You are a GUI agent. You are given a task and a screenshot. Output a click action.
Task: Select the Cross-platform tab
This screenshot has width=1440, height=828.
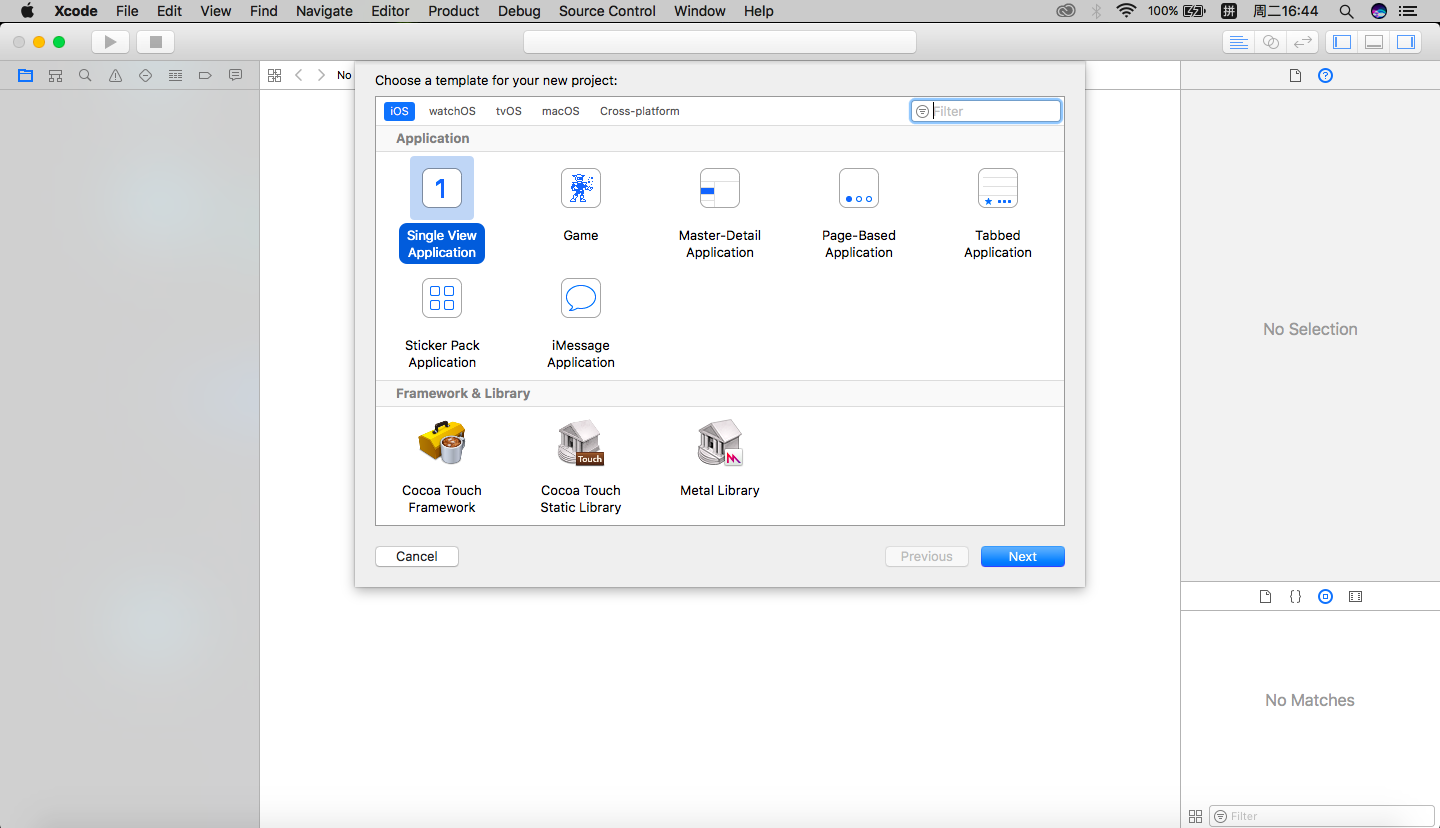pyautogui.click(x=640, y=111)
